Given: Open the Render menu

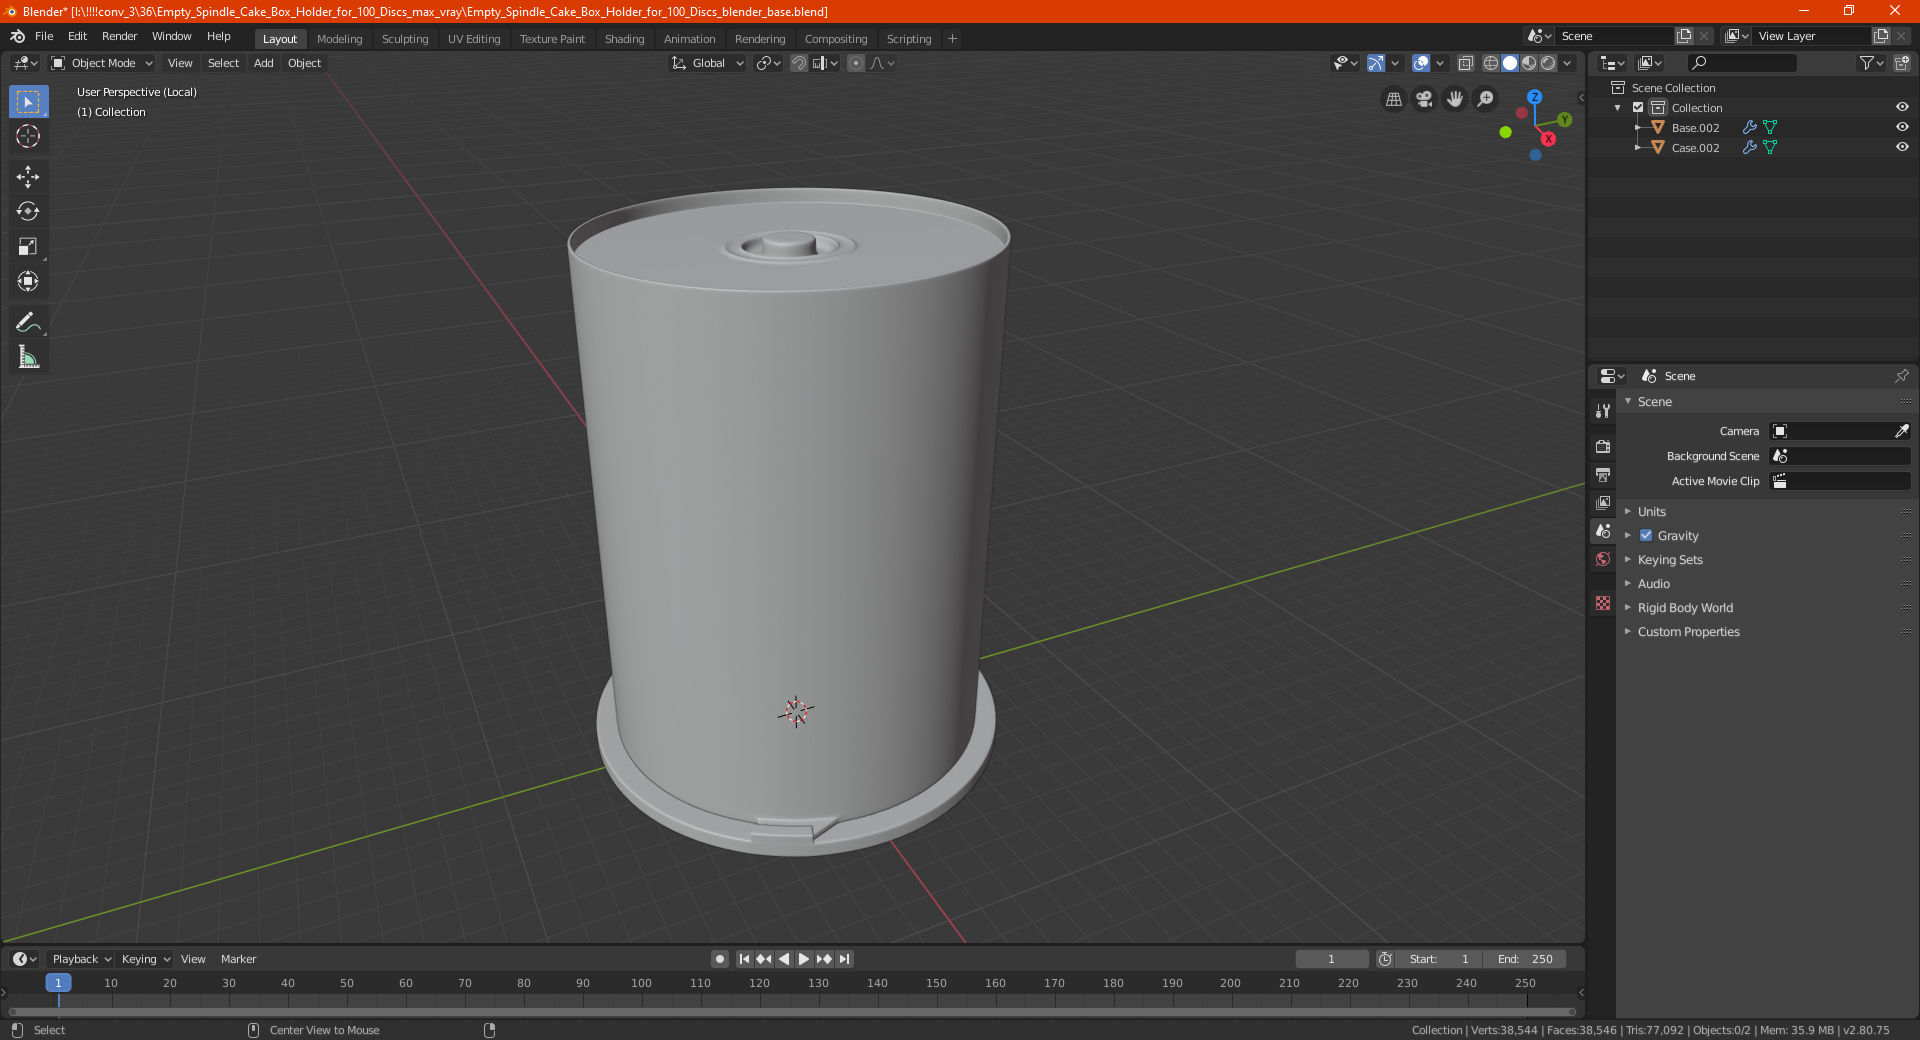Looking at the screenshot, I should click(x=119, y=36).
